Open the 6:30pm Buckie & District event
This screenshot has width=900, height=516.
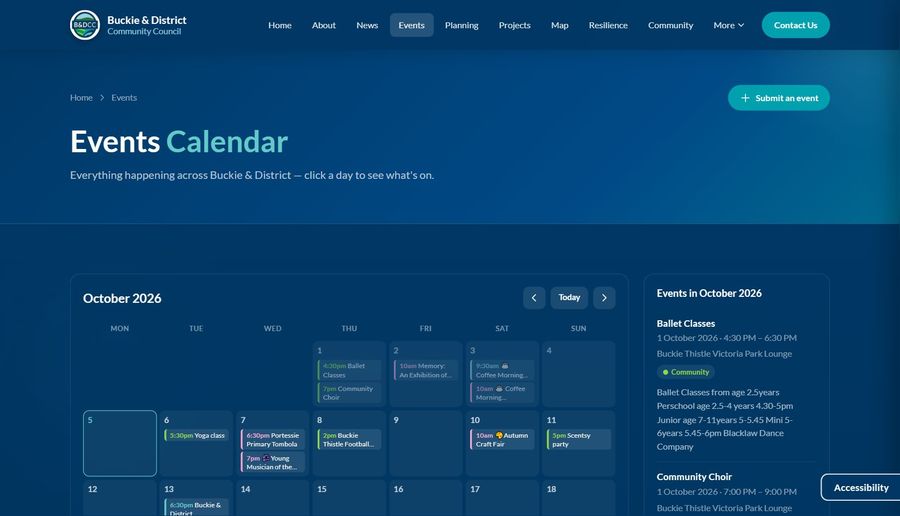pyautogui.click(x=196, y=507)
